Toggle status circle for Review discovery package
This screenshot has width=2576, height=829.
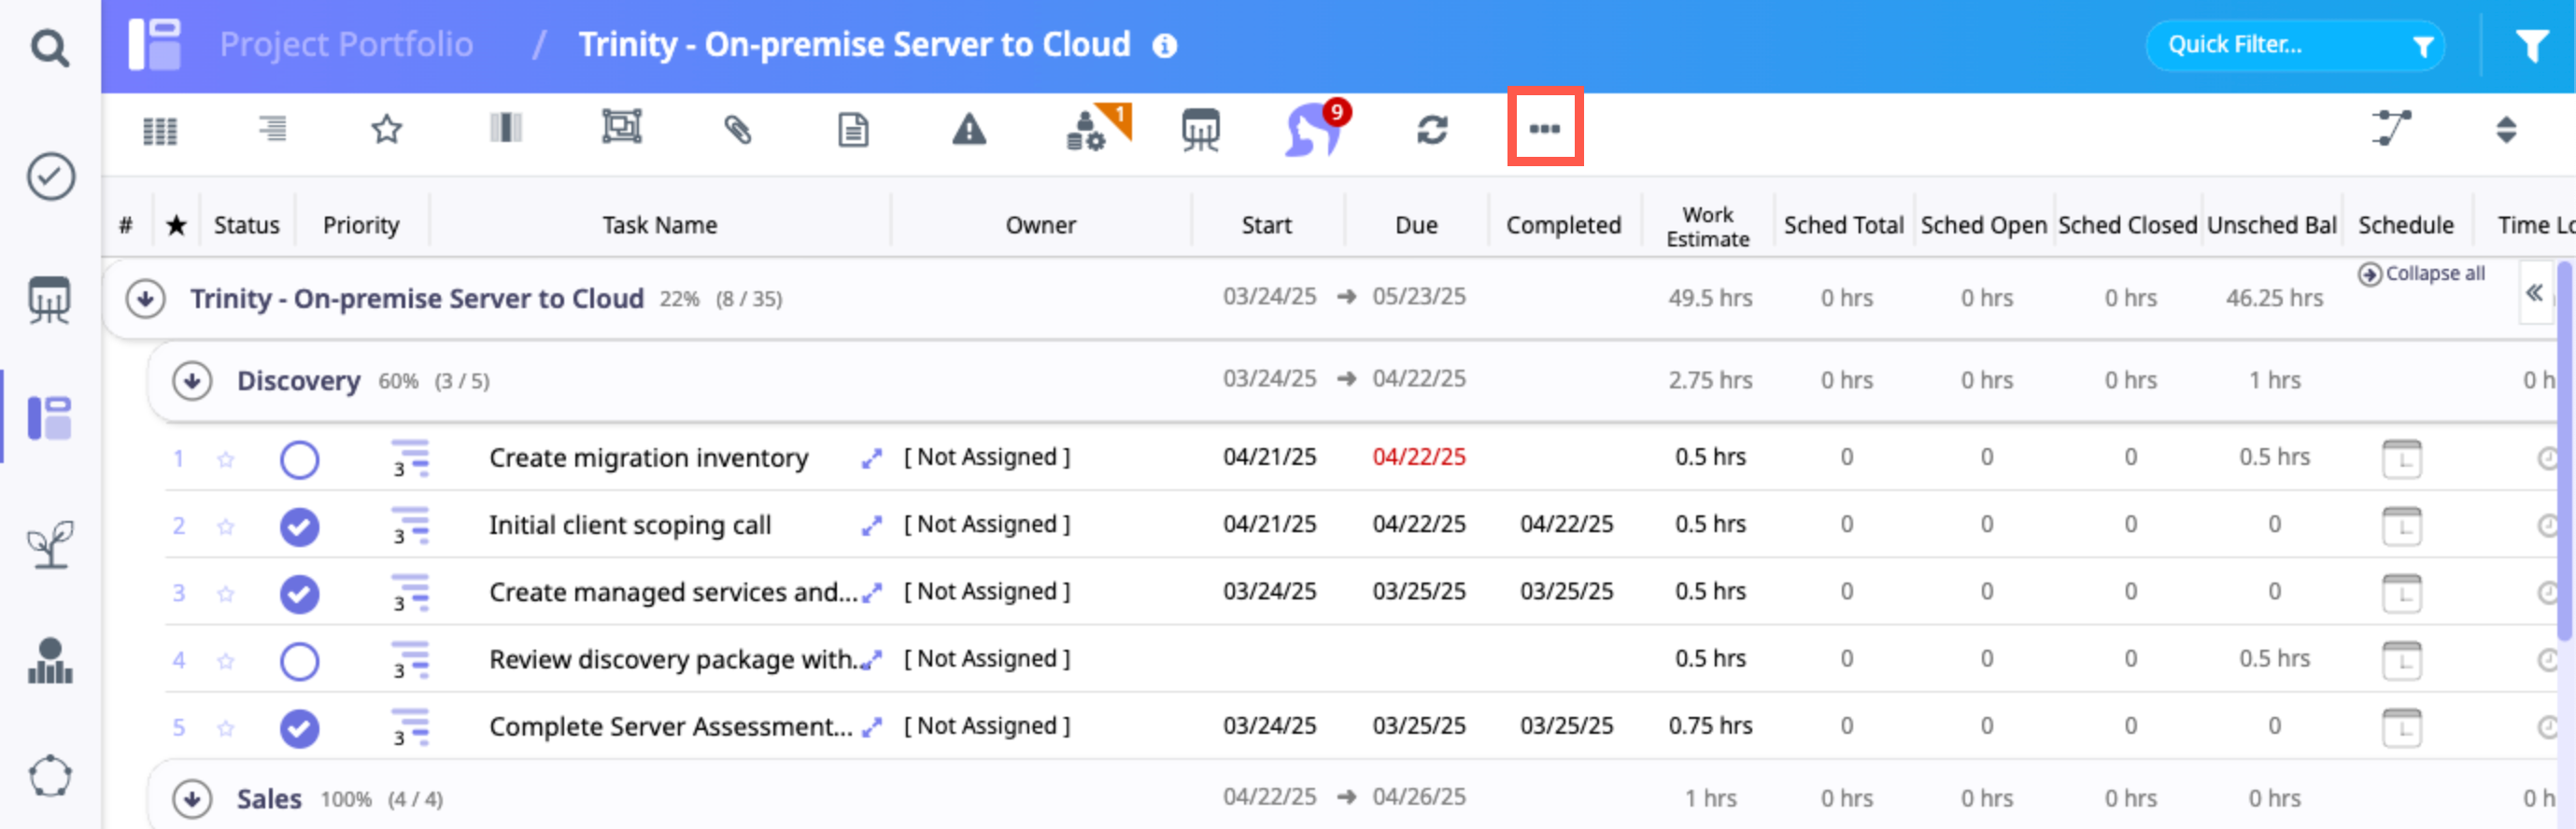pyautogui.click(x=299, y=660)
